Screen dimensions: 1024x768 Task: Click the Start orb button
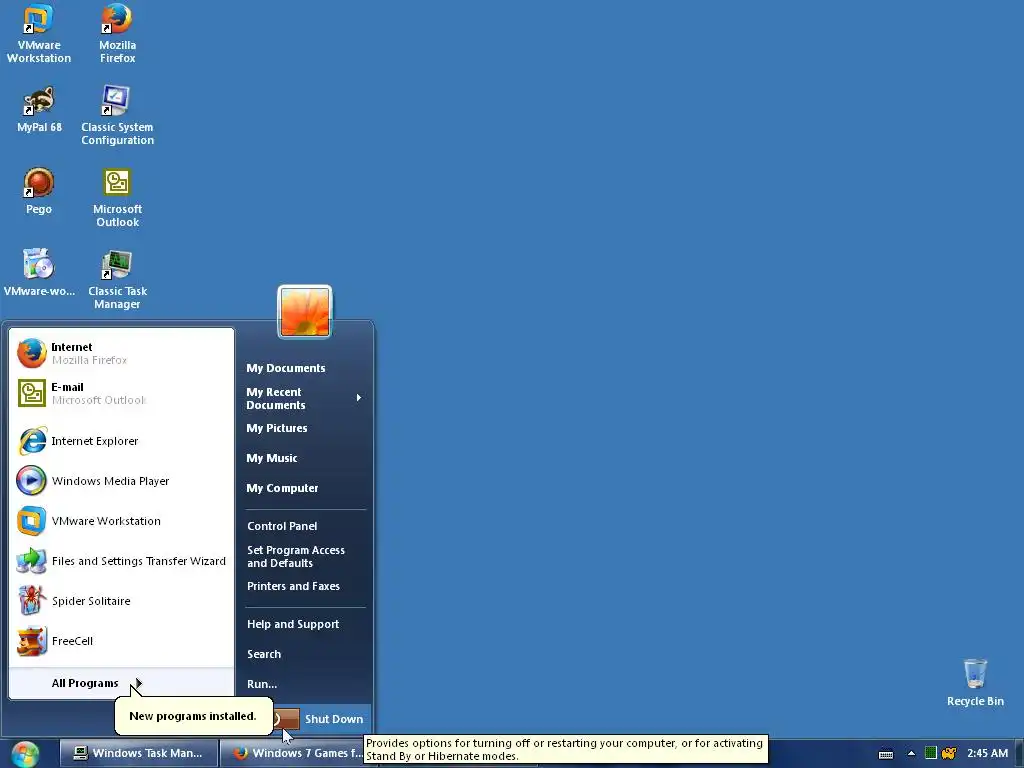click(25, 754)
